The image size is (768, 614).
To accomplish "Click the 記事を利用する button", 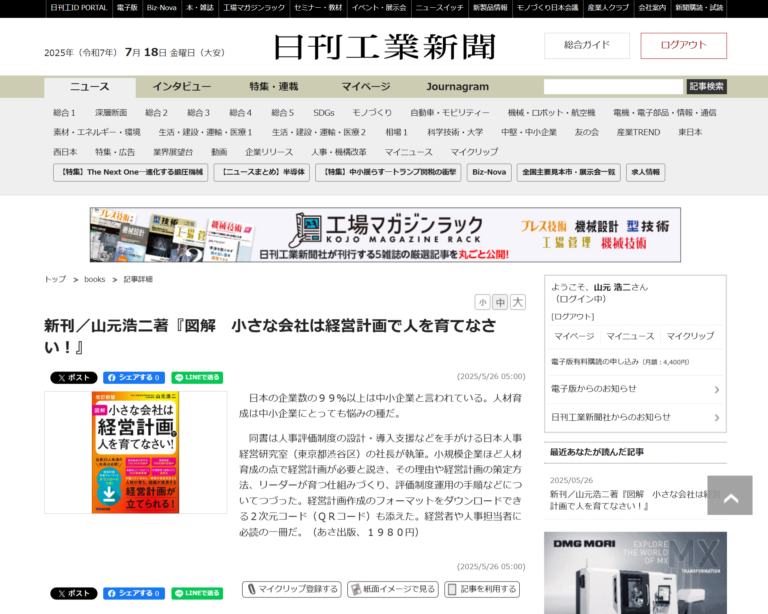I will [482, 590].
